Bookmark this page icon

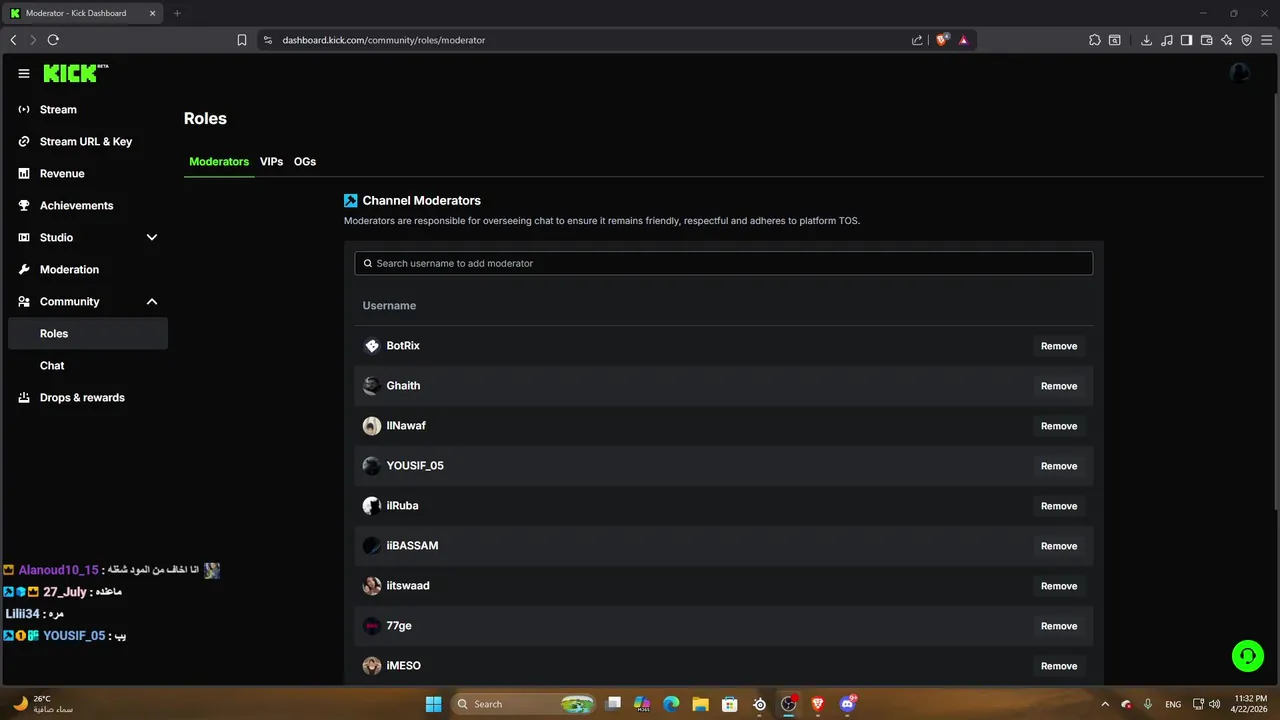[242, 40]
